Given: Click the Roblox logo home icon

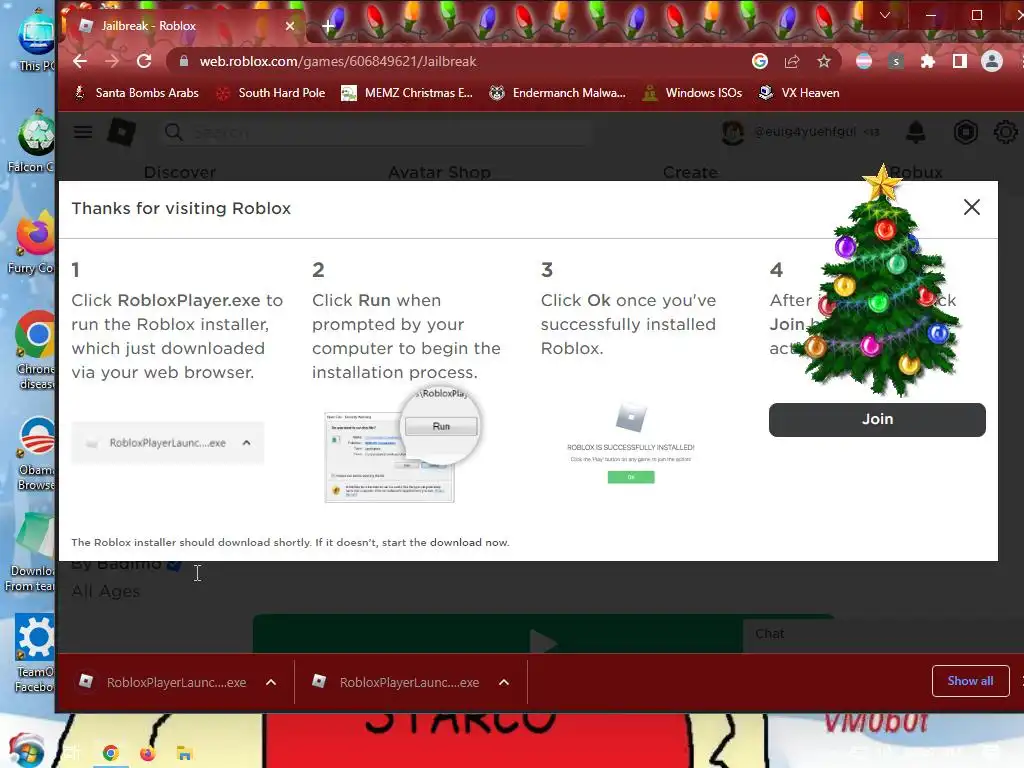Looking at the screenshot, I should [x=121, y=132].
